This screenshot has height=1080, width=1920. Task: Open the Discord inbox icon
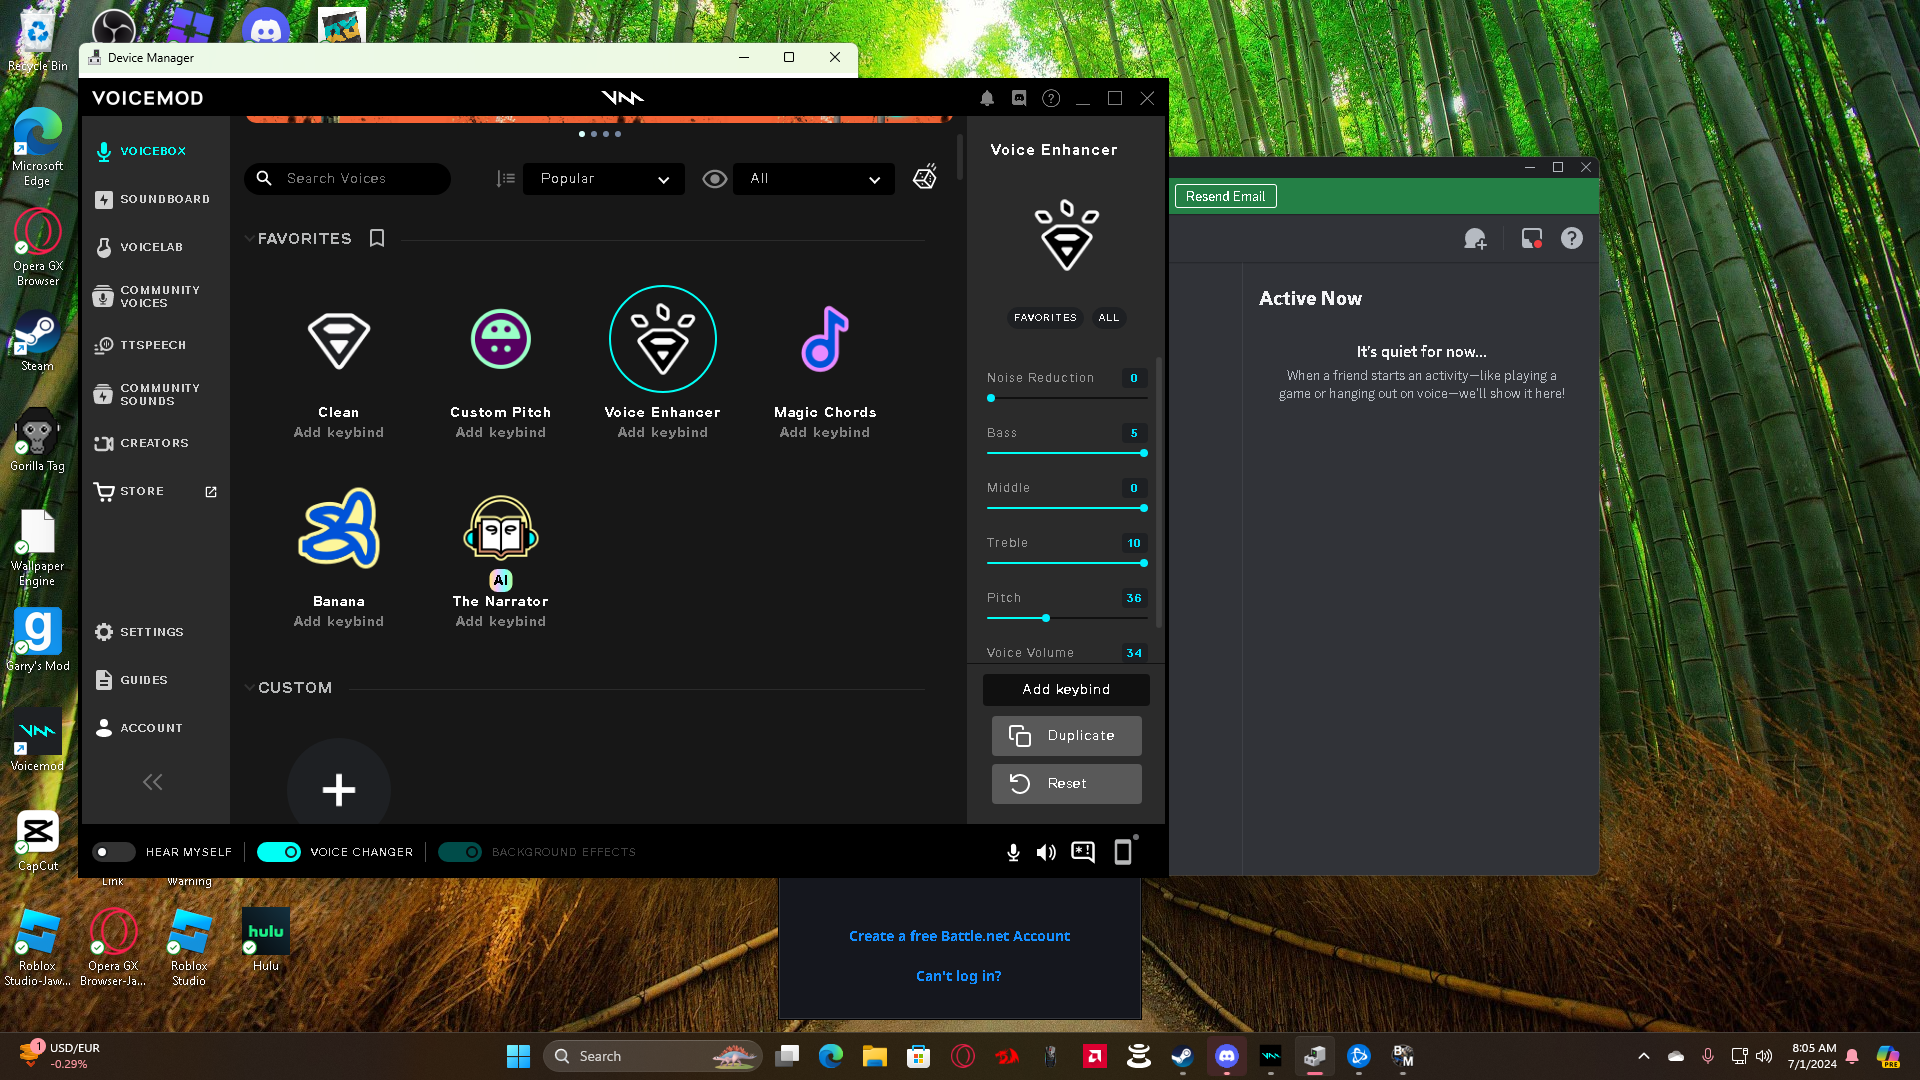tap(1531, 239)
